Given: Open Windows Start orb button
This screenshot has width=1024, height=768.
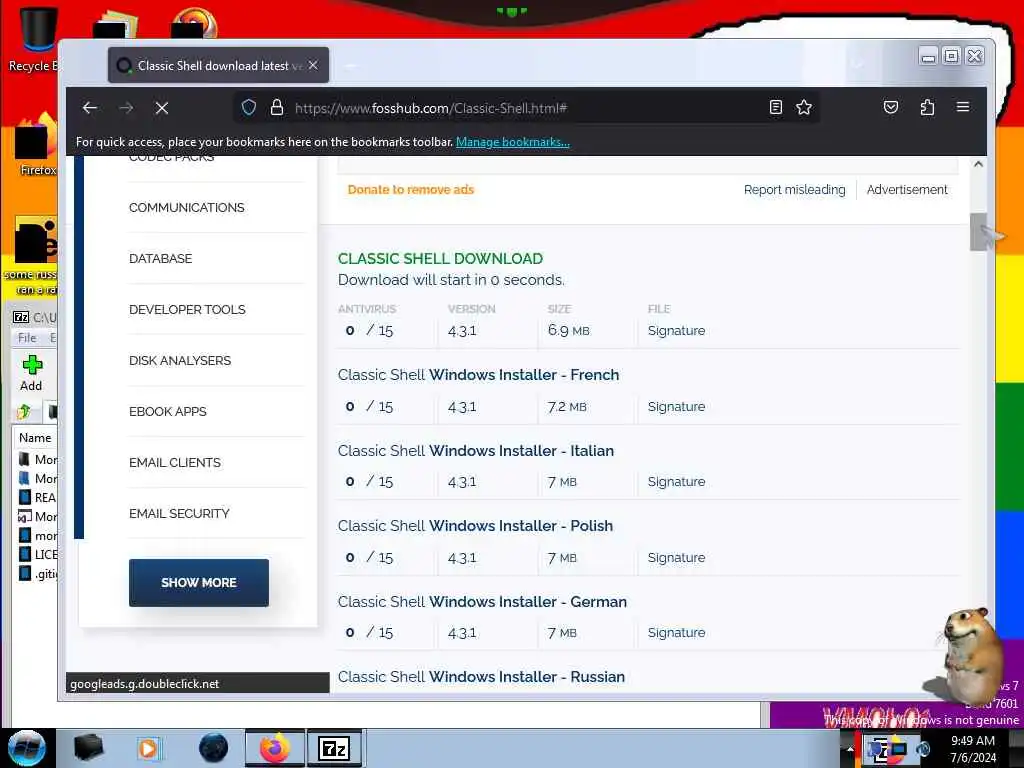Looking at the screenshot, I should coord(27,748).
